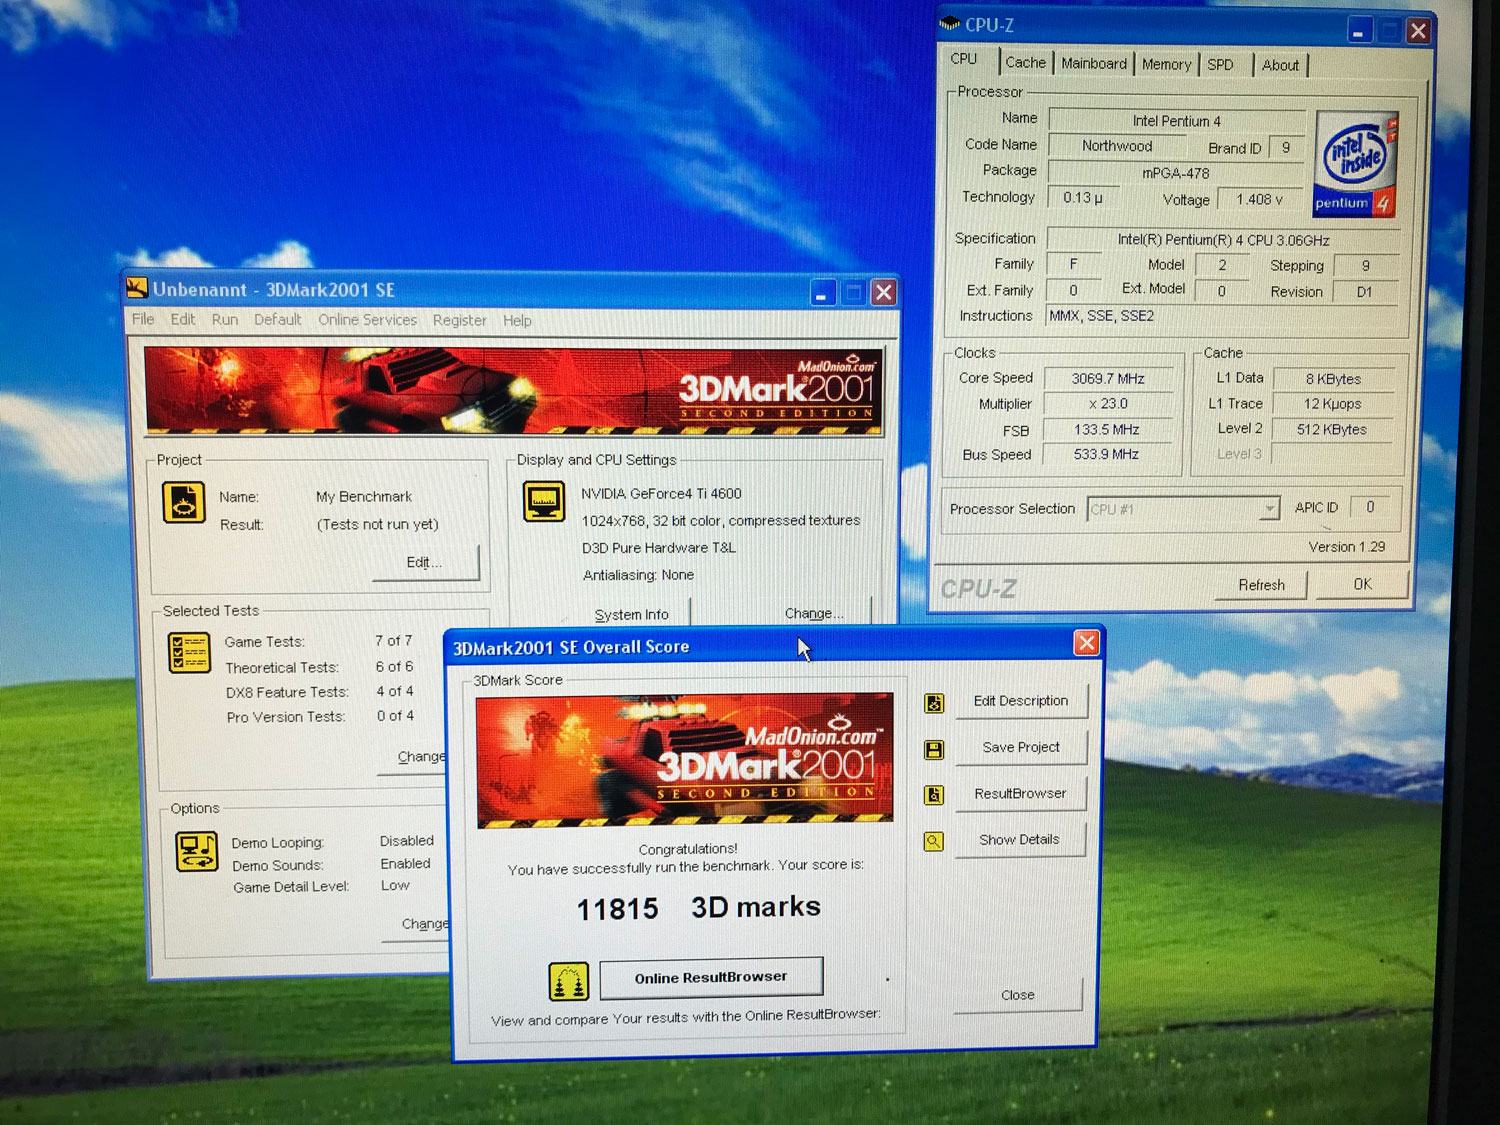Image resolution: width=1500 pixels, height=1125 pixels.
Task: Click the 3DMark2001 SE title bar icon
Action: [x=137, y=289]
